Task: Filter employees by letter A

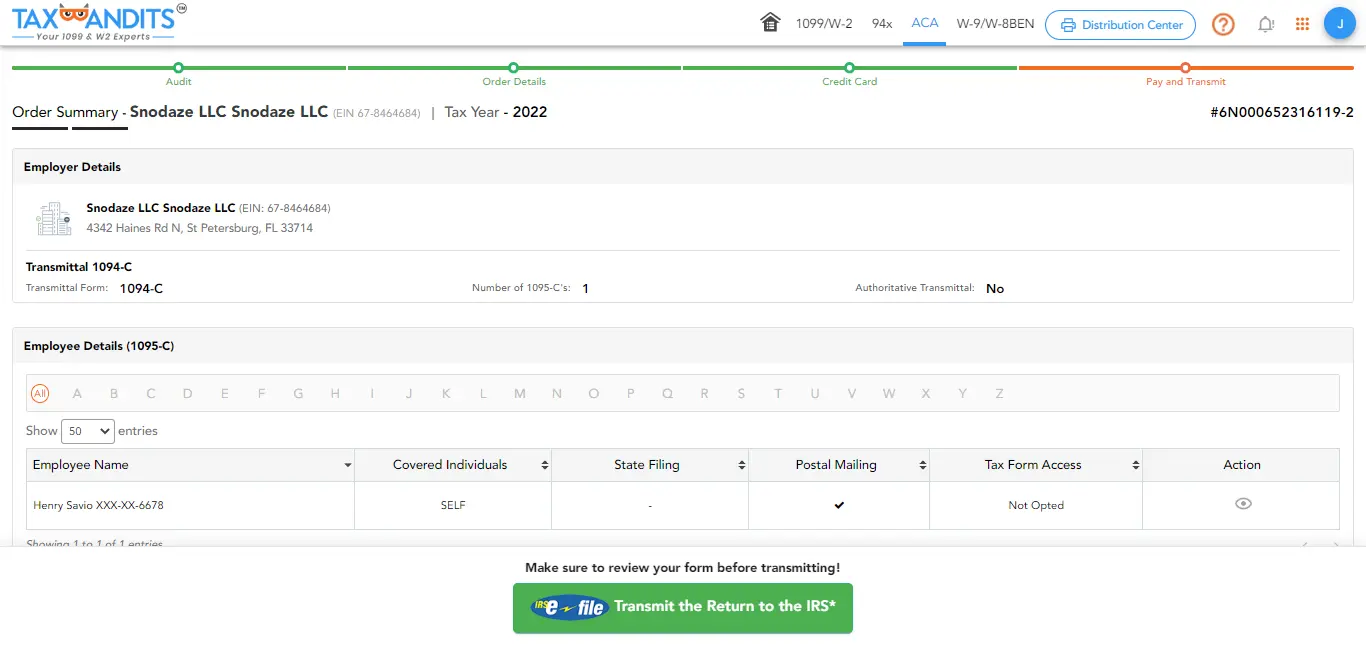Action: tap(77, 394)
